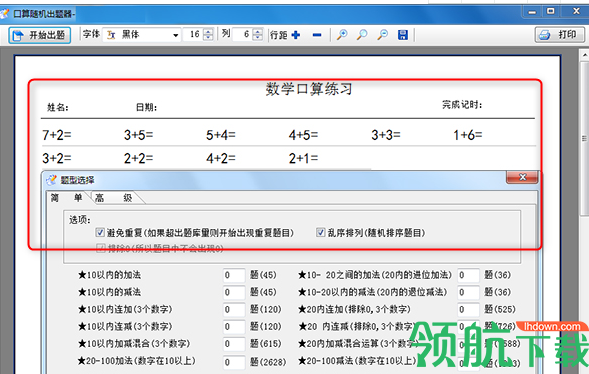589x374 pixels.
Task: Click the problem 2+2= on the worksheet
Action: [x=139, y=158]
